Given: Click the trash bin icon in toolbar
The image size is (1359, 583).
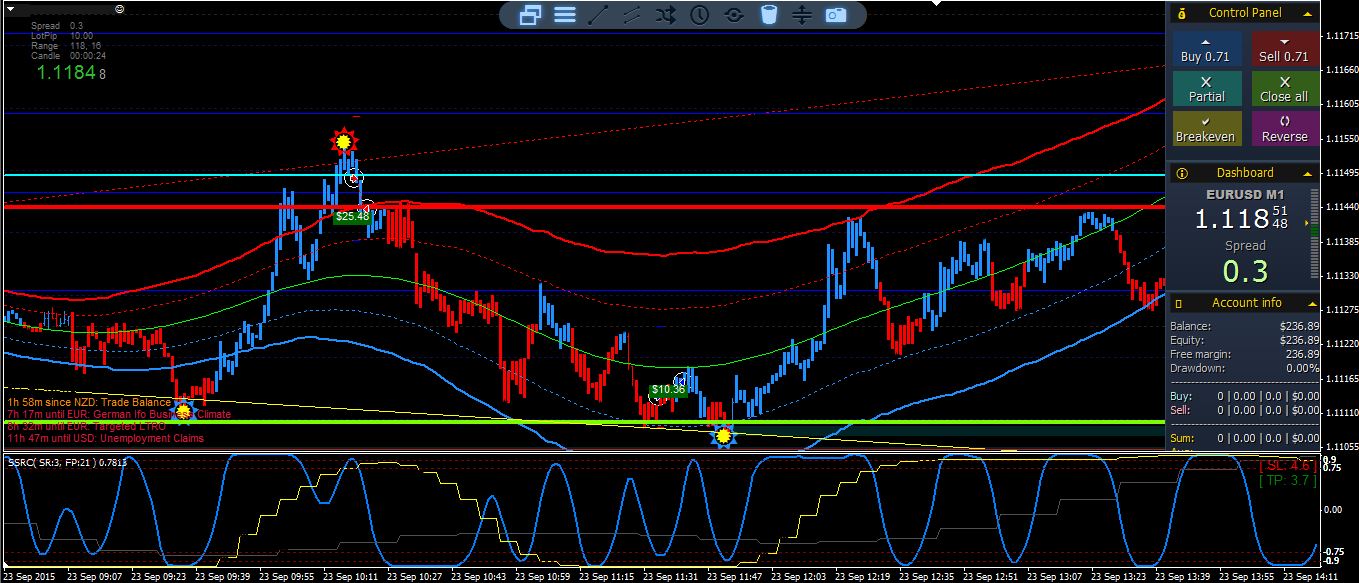Looking at the screenshot, I should 768,15.
